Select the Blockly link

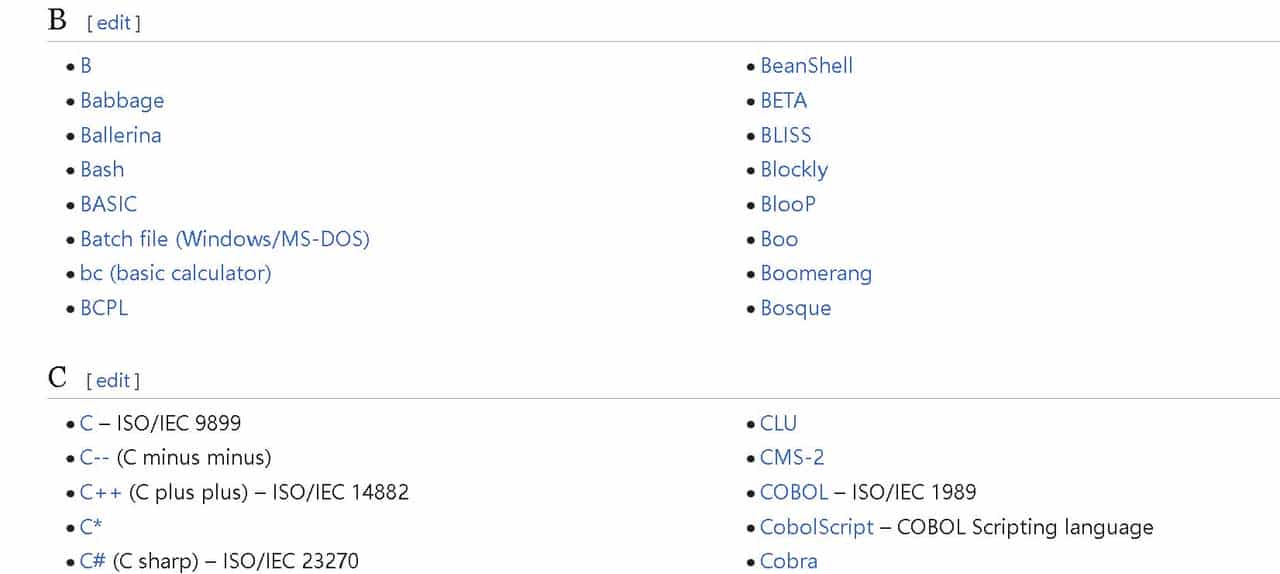tap(794, 170)
